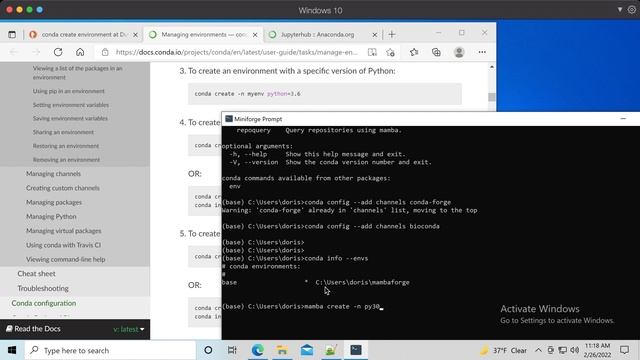Open 'Saving environment variables' link
The image size is (640, 360).
click(70, 118)
